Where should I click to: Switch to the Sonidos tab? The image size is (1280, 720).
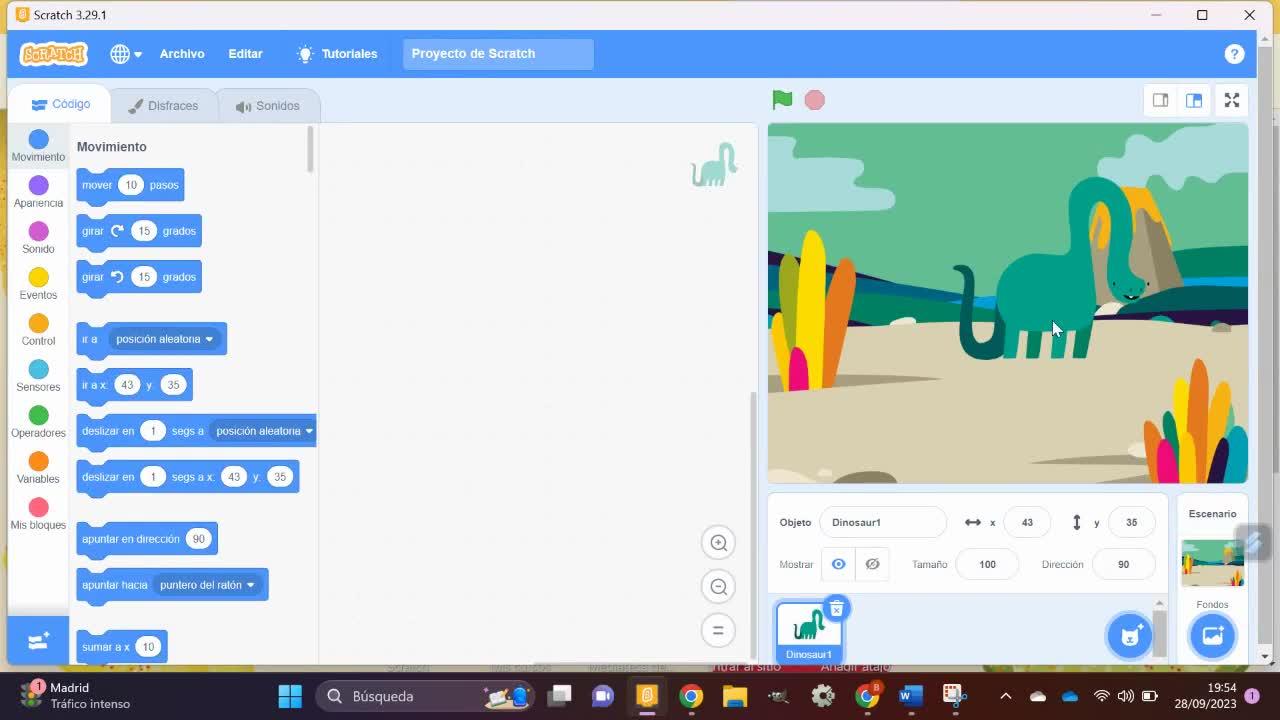click(267, 105)
